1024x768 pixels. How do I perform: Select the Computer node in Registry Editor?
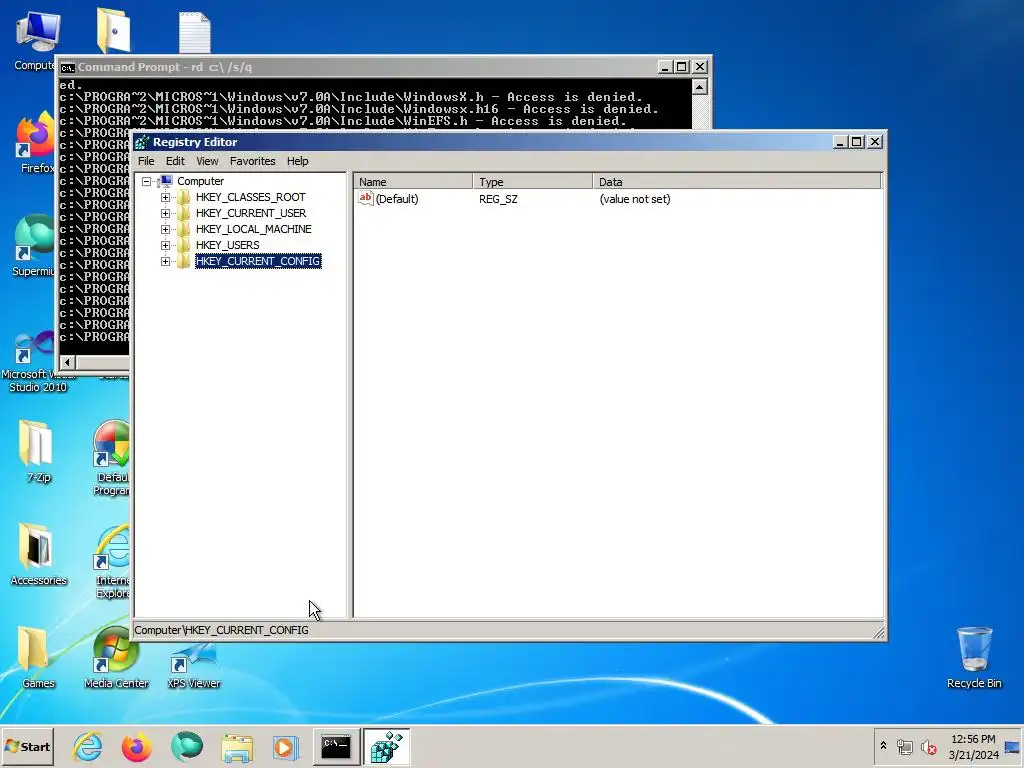point(200,182)
